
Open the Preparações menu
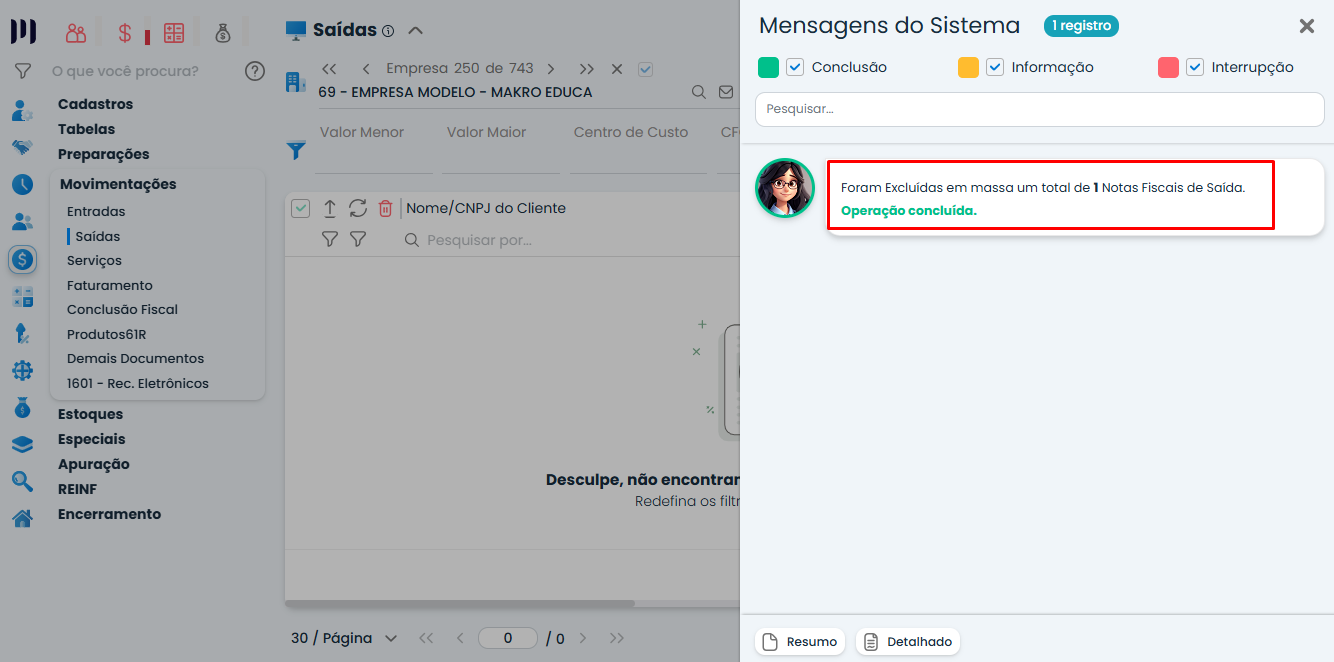(x=103, y=154)
